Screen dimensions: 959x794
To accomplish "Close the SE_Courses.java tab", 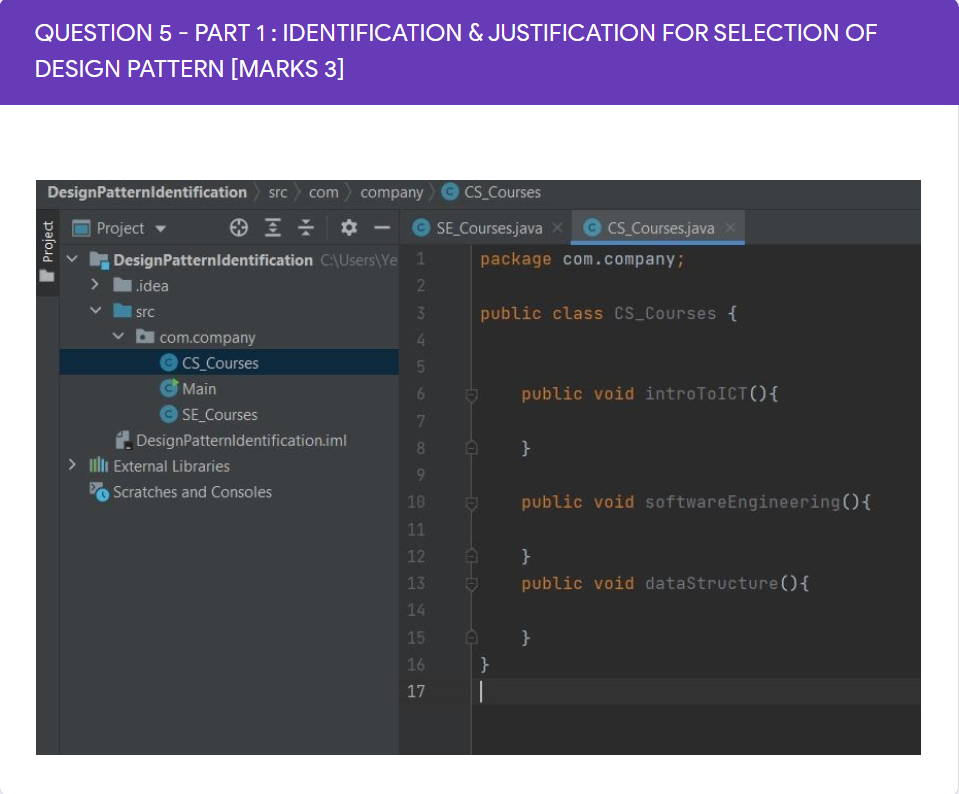I will (x=557, y=228).
